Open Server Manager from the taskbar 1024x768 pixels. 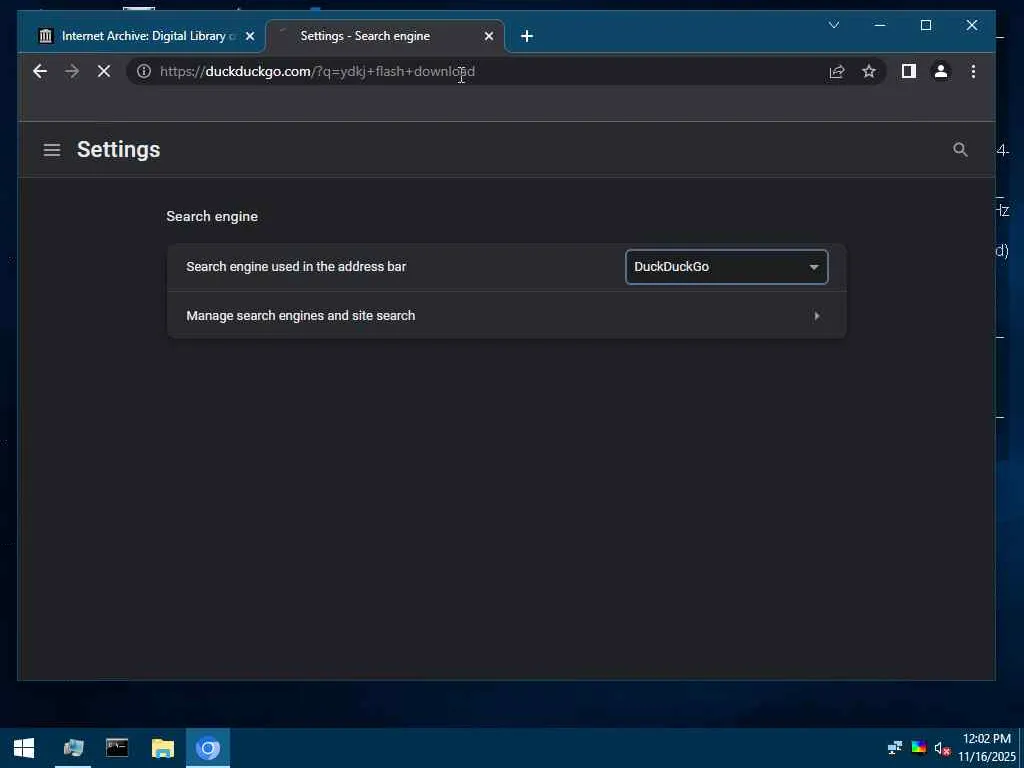click(73, 748)
